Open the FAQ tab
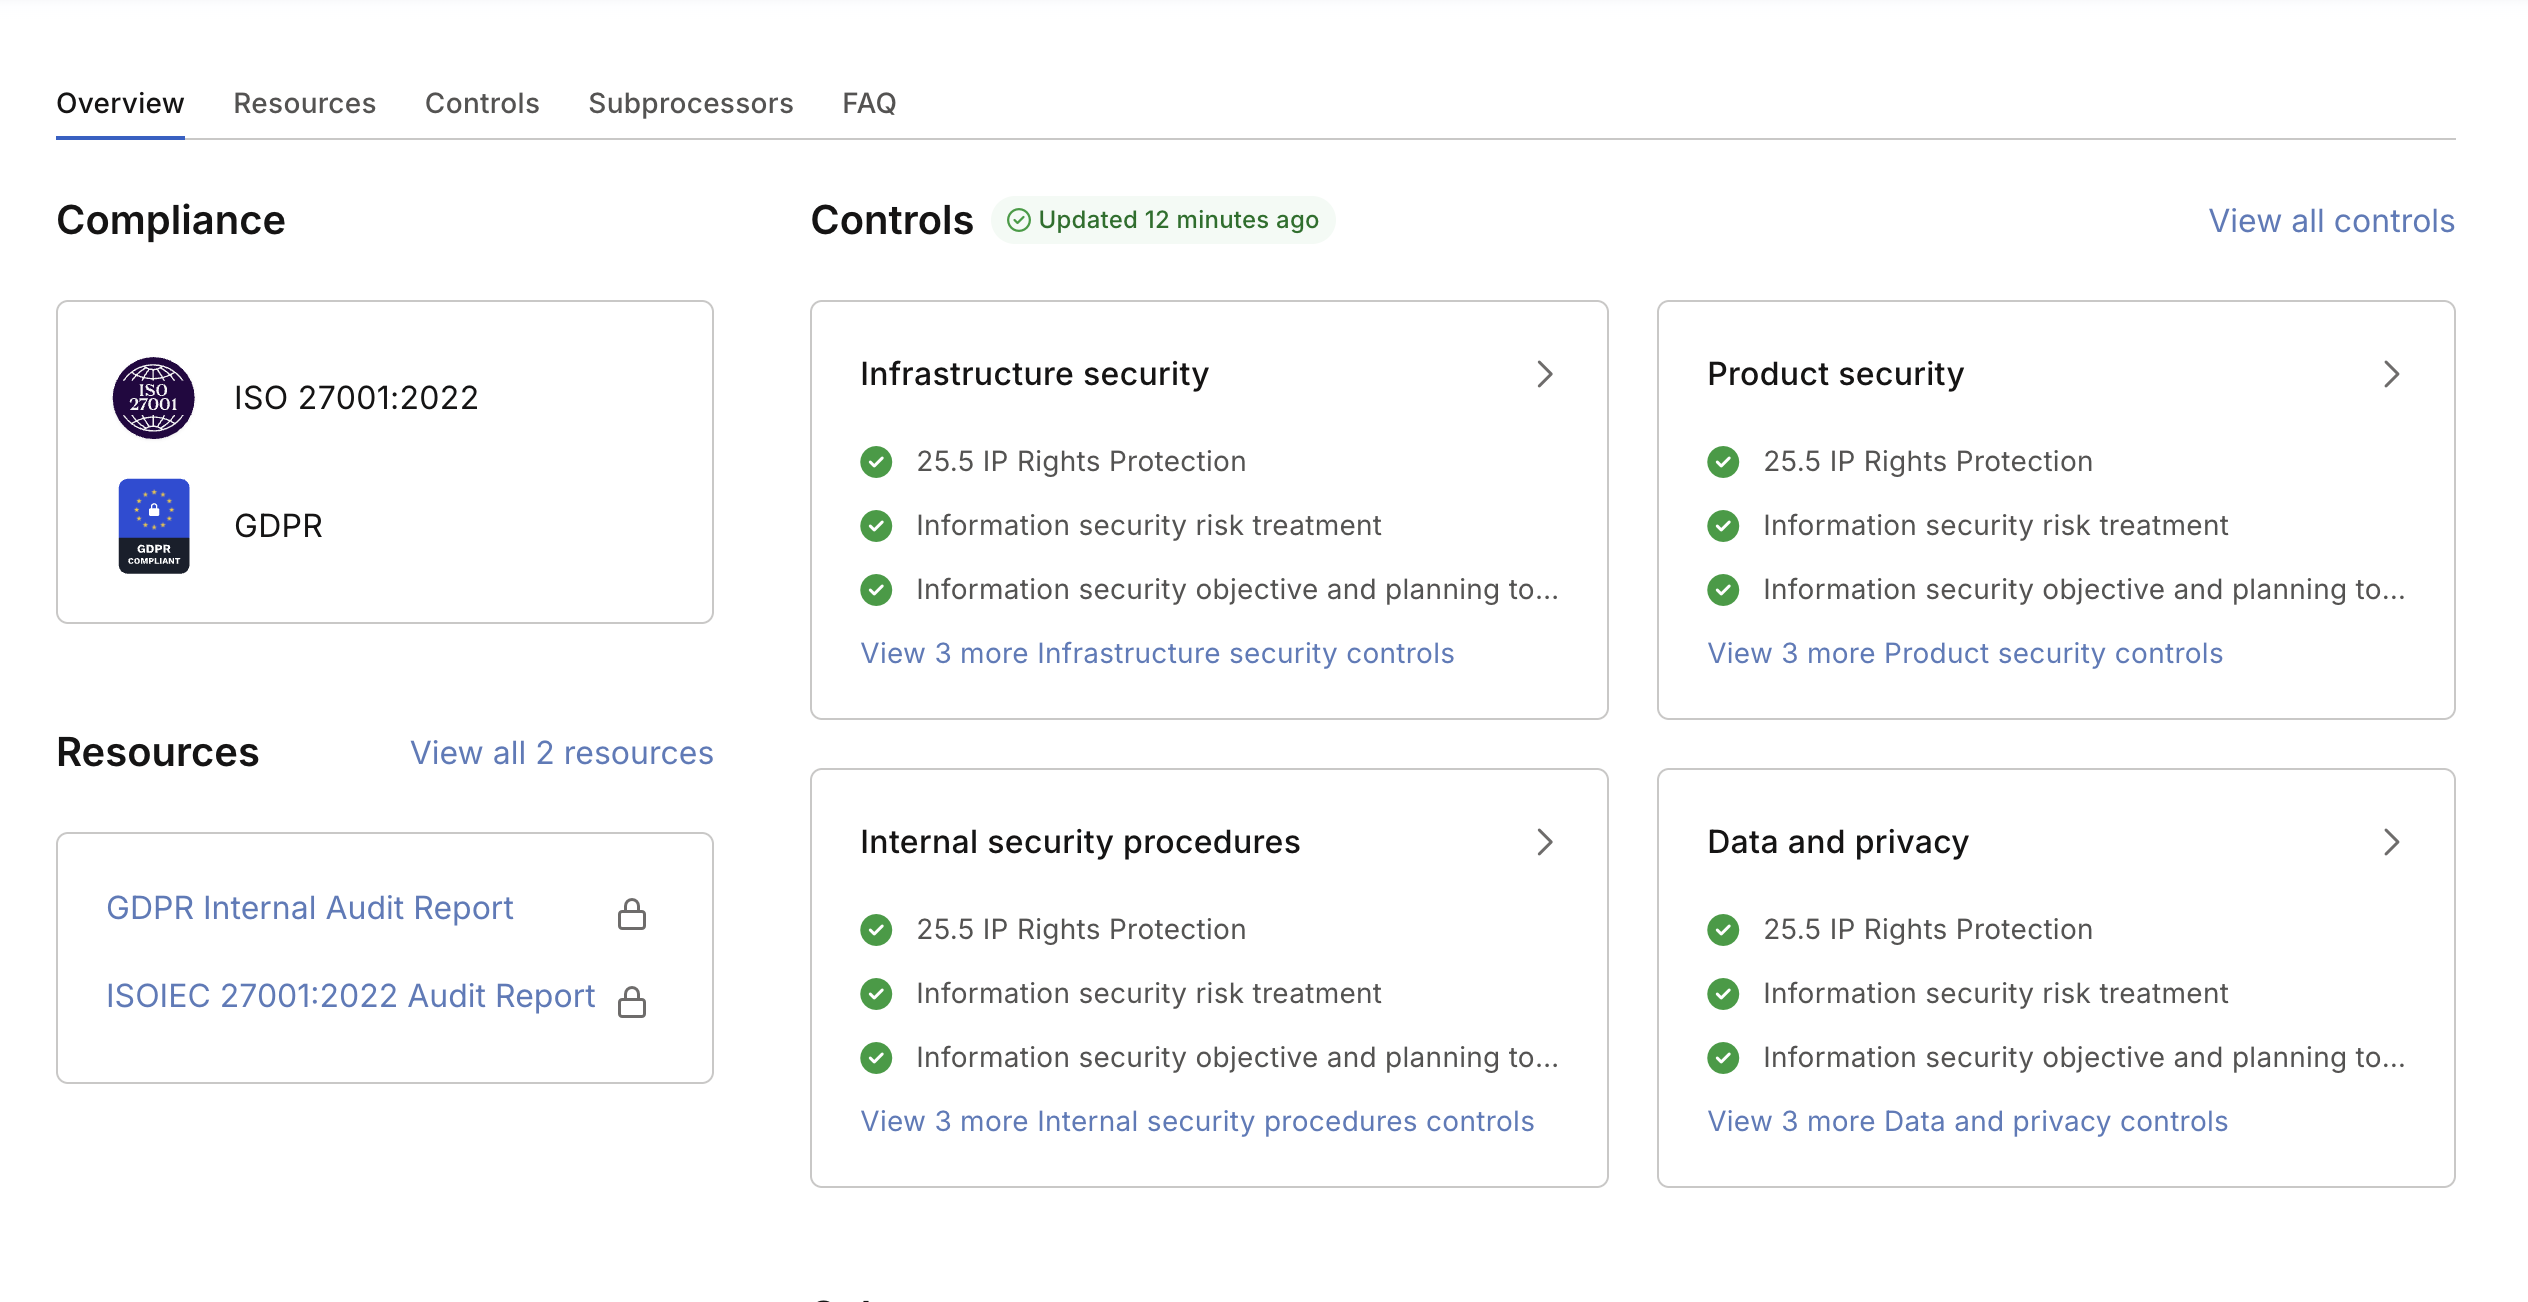The height and width of the screenshot is (1302, 2528). pyautogui.click(x=869, y=103)
